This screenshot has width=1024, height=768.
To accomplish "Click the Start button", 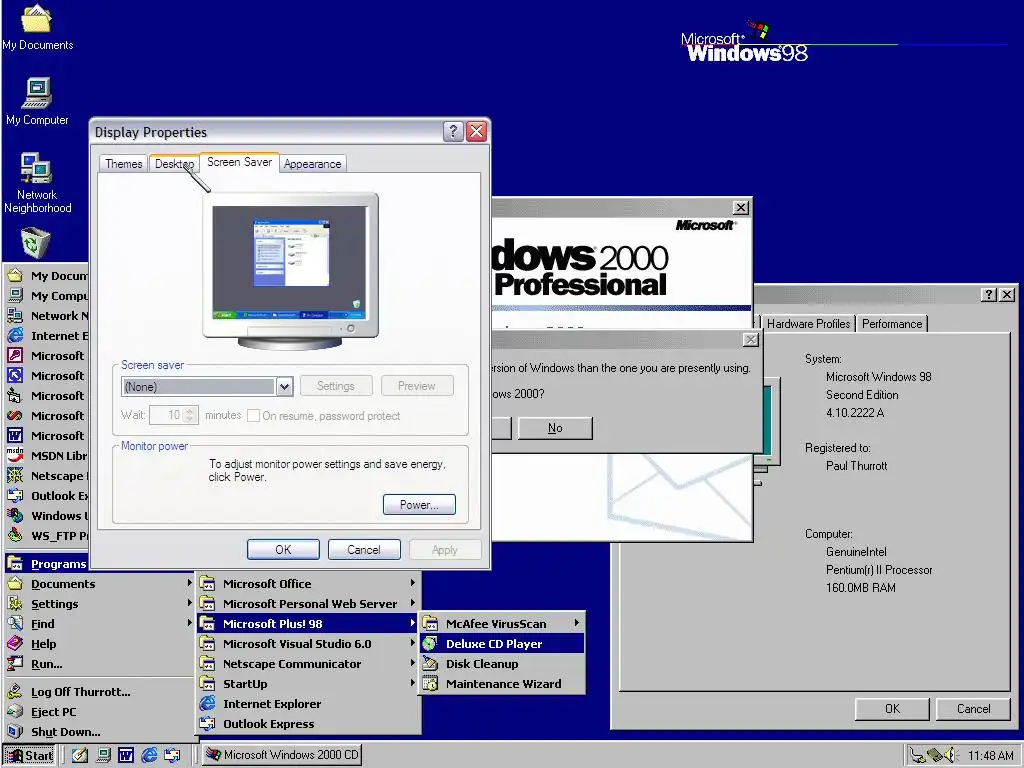I will (x=29, y=756).
